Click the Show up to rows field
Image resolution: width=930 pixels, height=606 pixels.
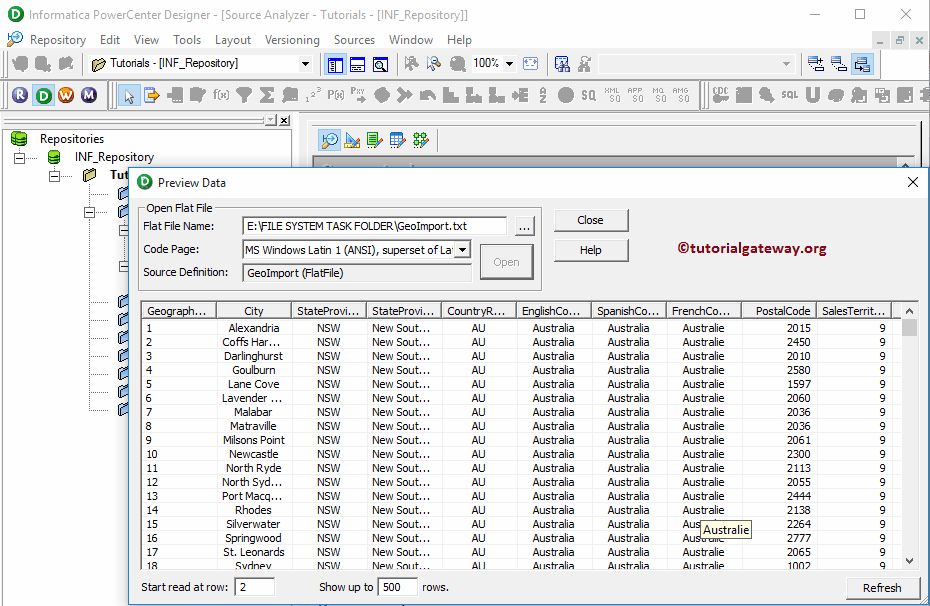(397, 587)
